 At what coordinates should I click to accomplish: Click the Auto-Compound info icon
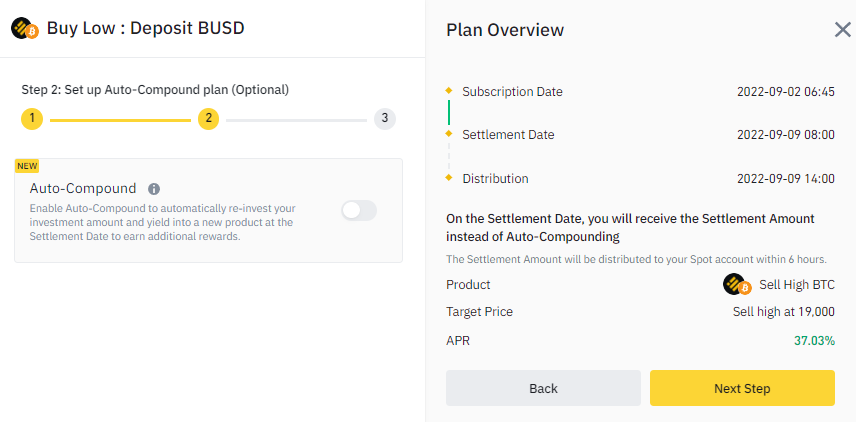click(x=154, y=188)
